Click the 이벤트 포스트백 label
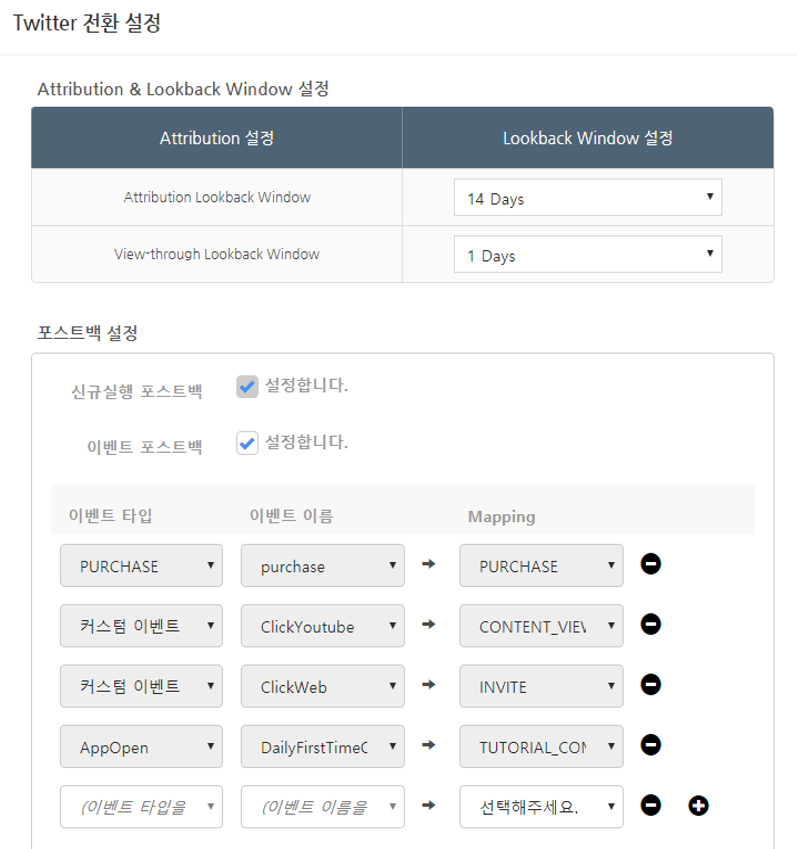Image resolution: width=797 pixels, height=849 pixels. (x=145, y=447)
